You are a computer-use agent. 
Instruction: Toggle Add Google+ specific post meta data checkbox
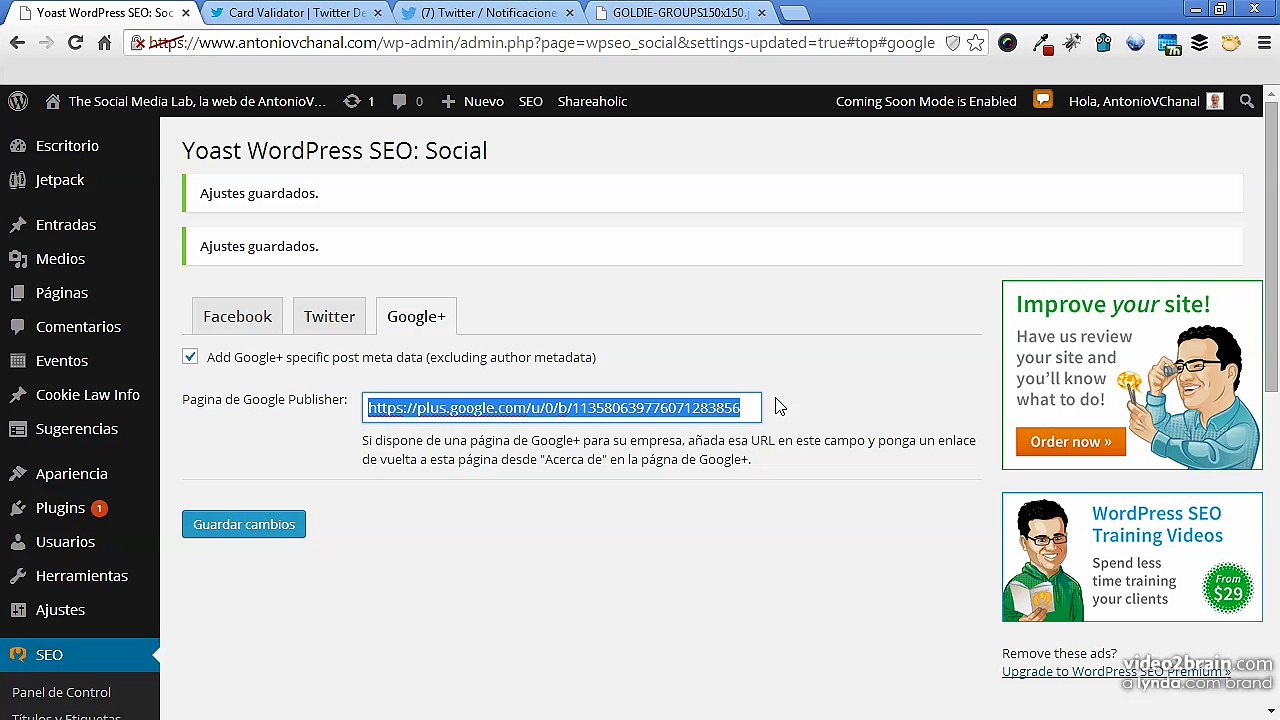[190, 356]
